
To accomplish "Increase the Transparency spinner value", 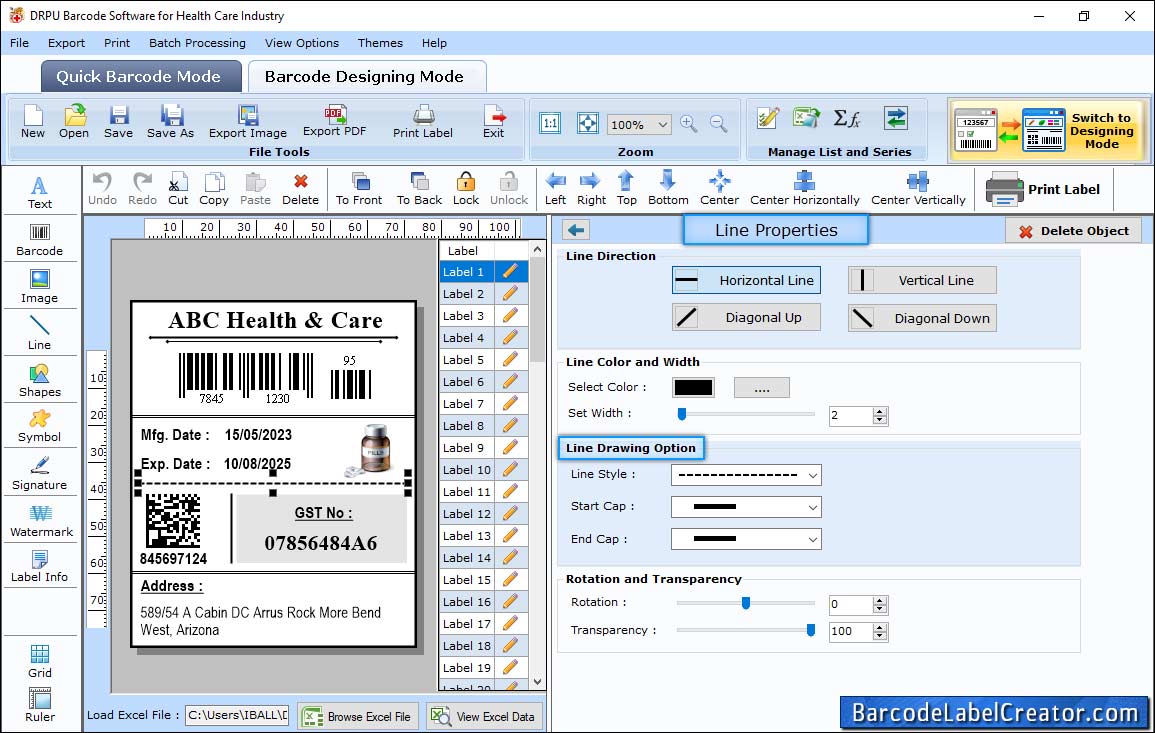I will 880,628.
